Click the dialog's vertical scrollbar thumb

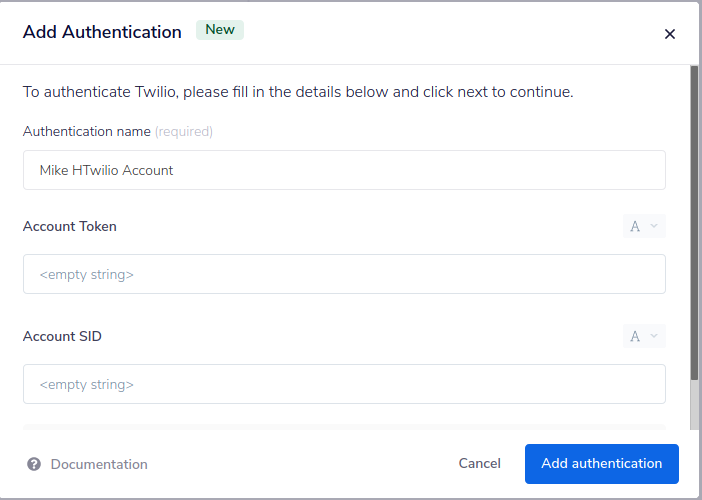(x=694, y=220)
